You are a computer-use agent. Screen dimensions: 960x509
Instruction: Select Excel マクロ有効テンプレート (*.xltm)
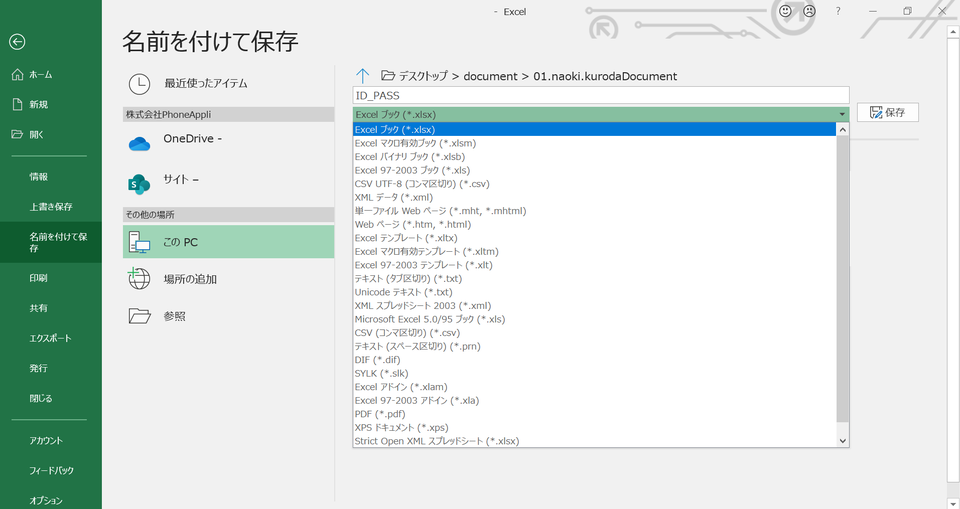594,251
